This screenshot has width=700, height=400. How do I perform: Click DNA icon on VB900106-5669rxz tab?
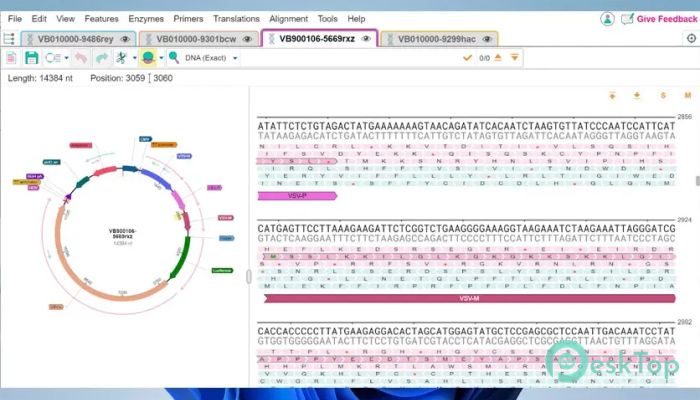tap(271, 39)
